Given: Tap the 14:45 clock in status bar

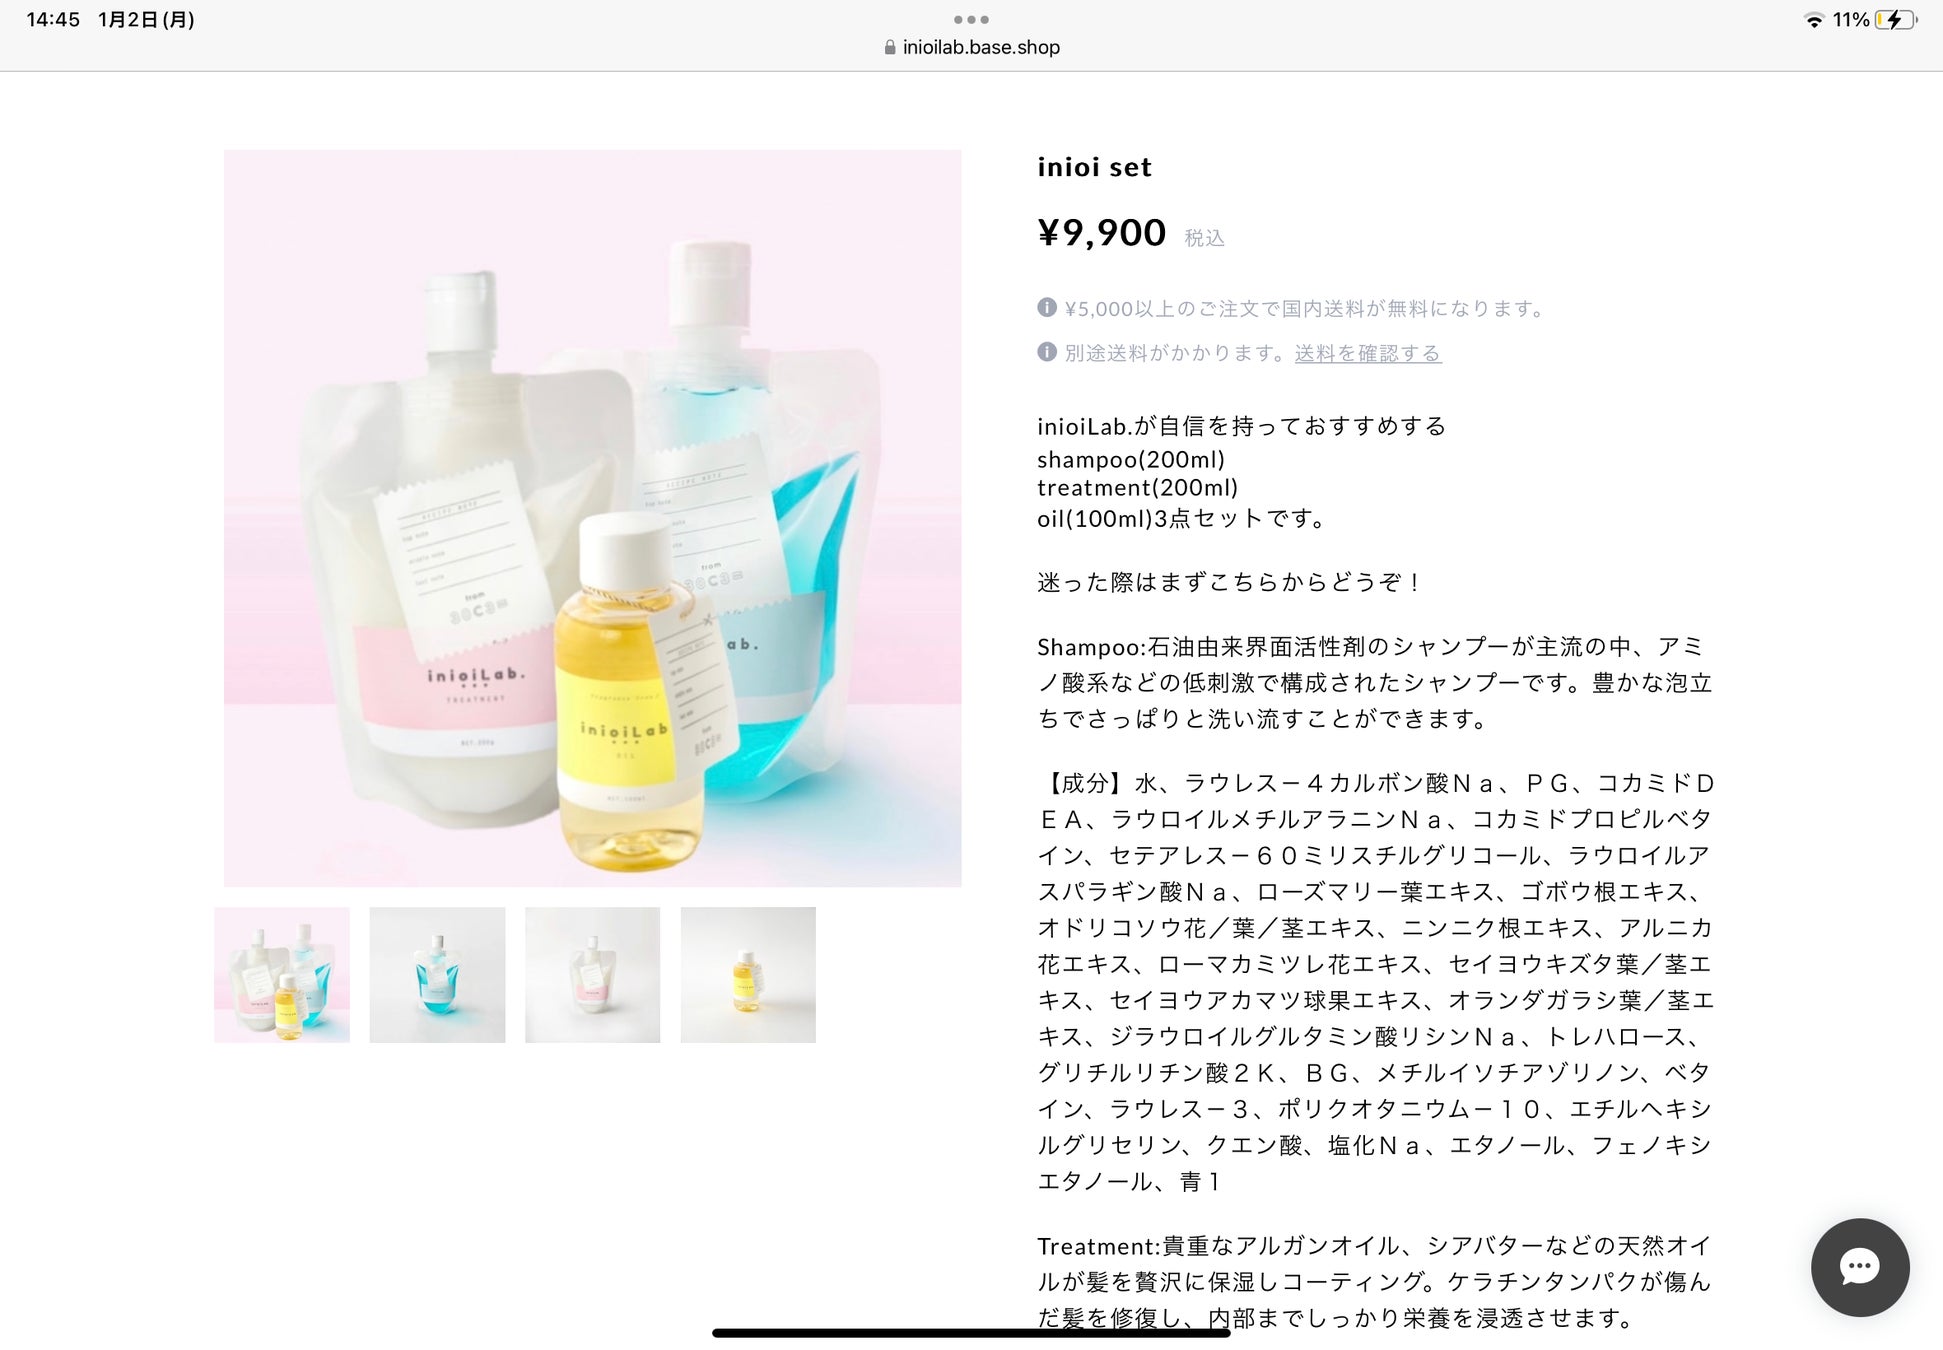Looking at the screenshot, I should click(53, 20).
